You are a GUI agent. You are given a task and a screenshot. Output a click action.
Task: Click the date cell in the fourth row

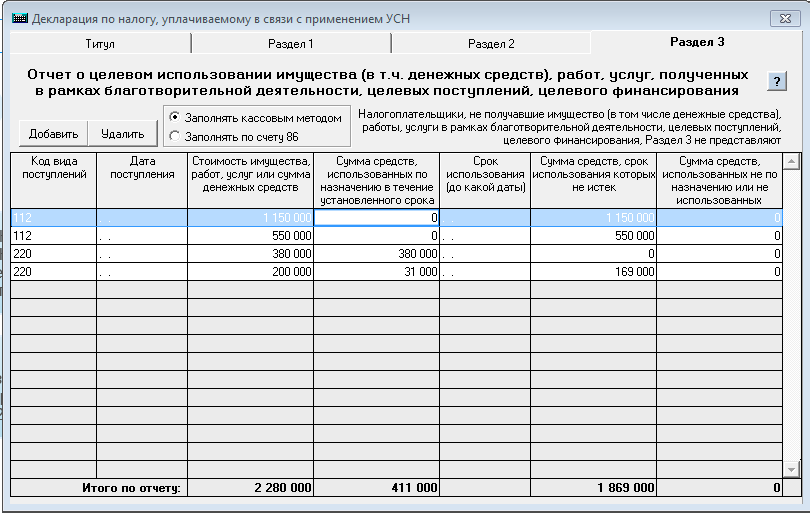pos(141,271)
